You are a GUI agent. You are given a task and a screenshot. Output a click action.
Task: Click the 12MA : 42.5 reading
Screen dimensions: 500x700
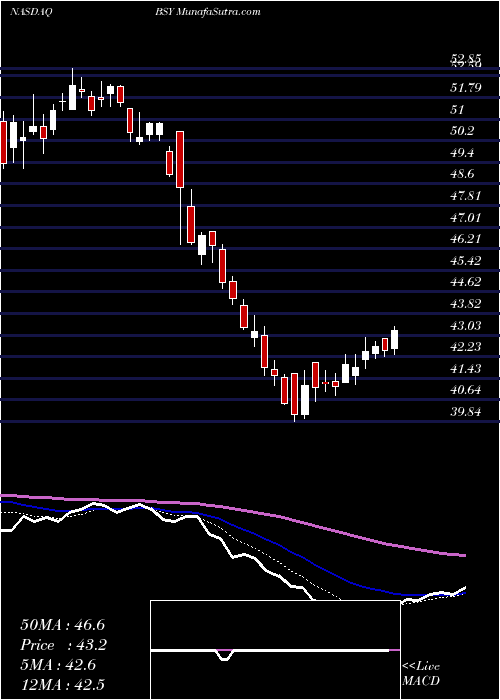62,684
